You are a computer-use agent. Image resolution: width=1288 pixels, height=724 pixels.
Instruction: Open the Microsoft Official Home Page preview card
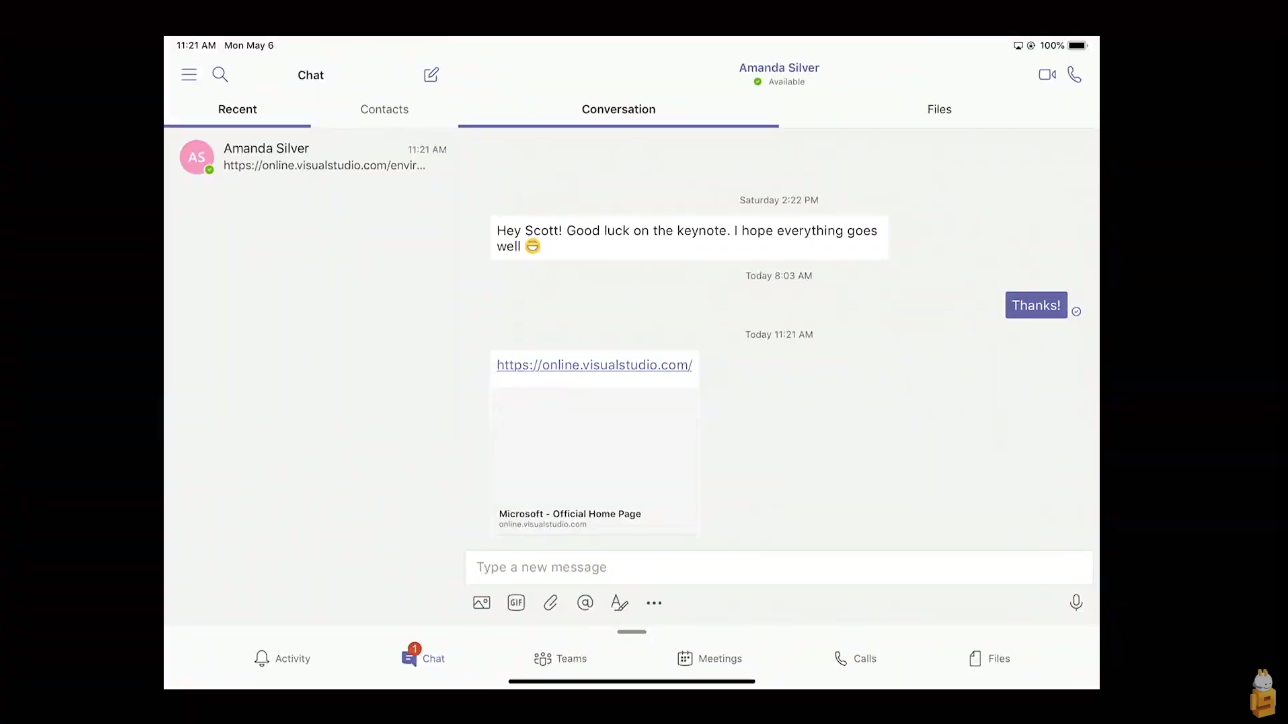click(594, 462)
